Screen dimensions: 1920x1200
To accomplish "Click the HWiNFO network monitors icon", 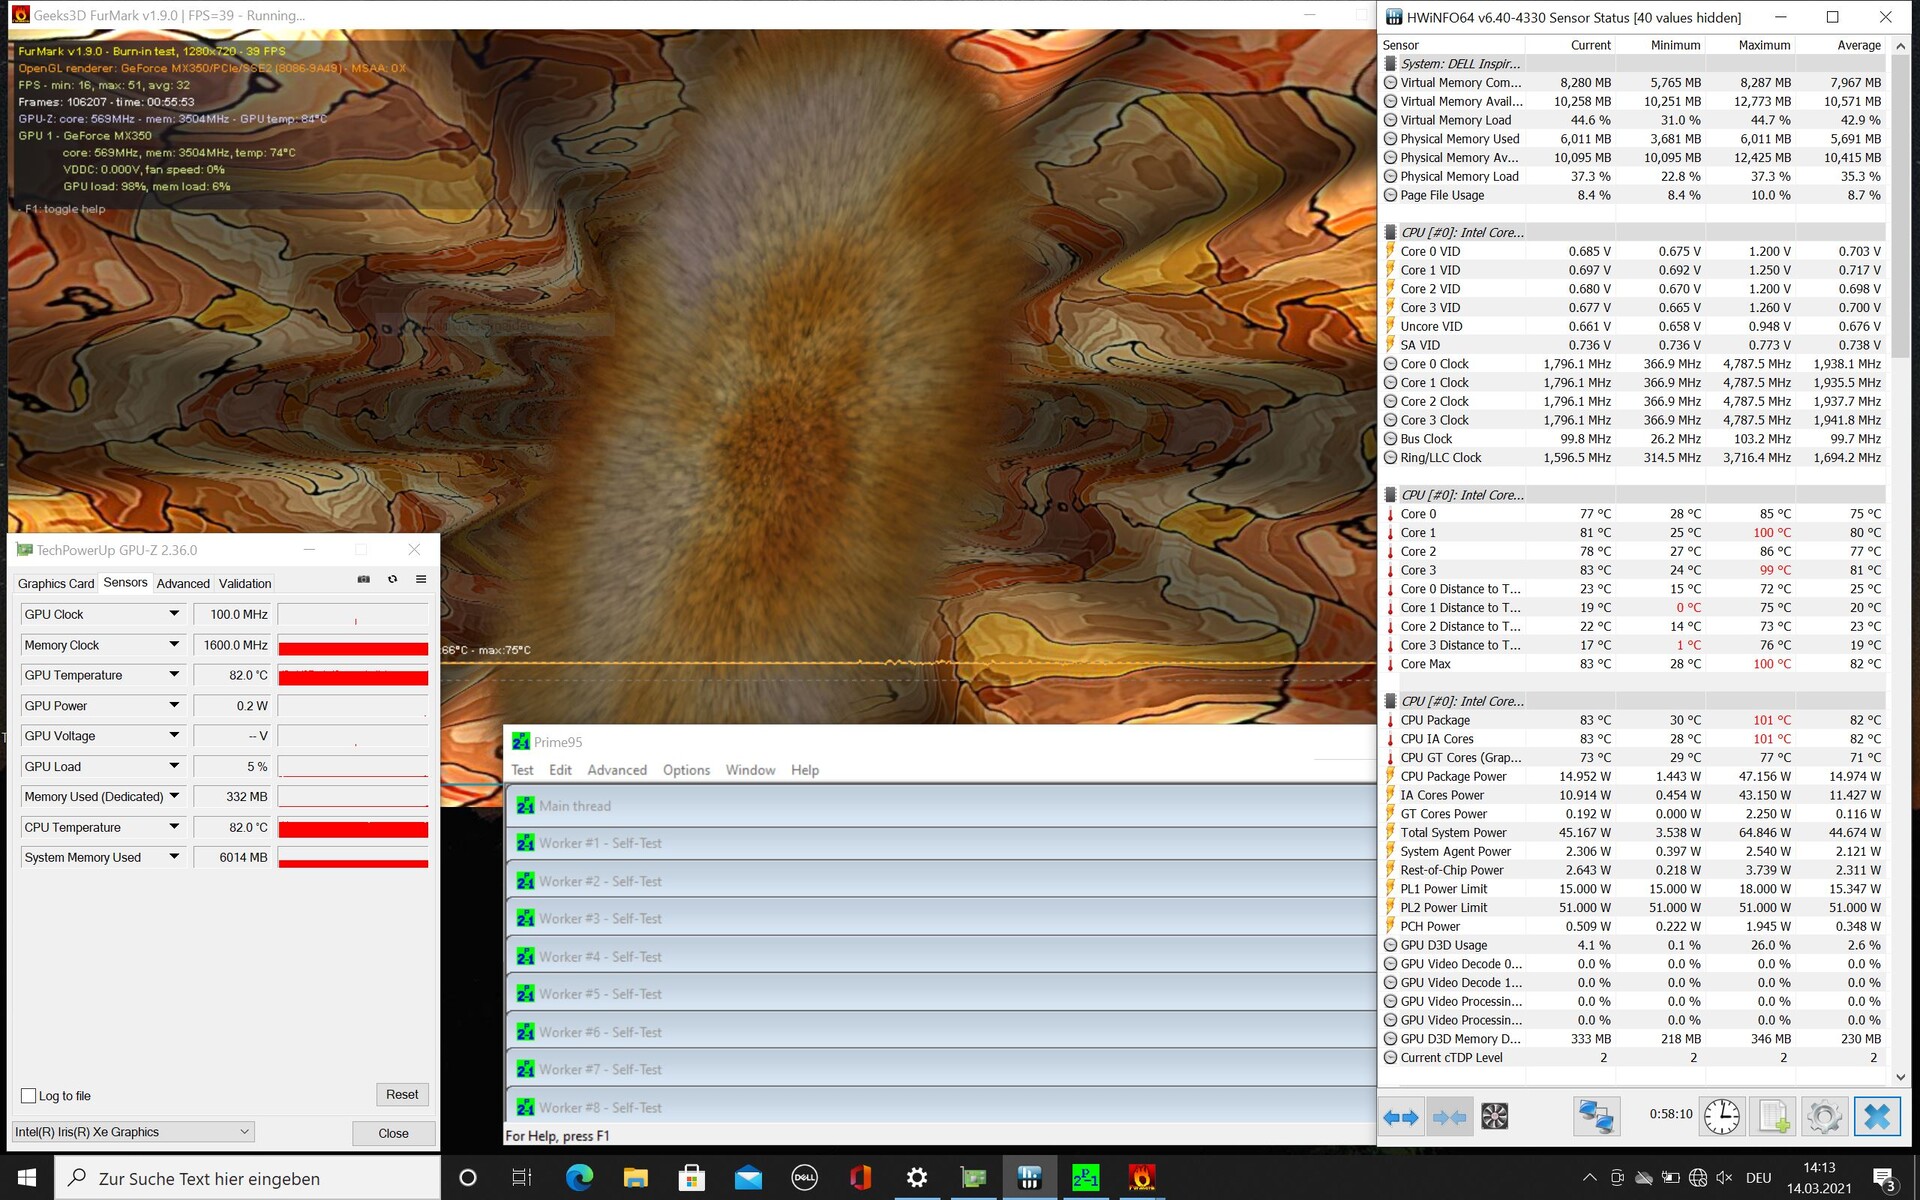I will click(1596, 1116).
